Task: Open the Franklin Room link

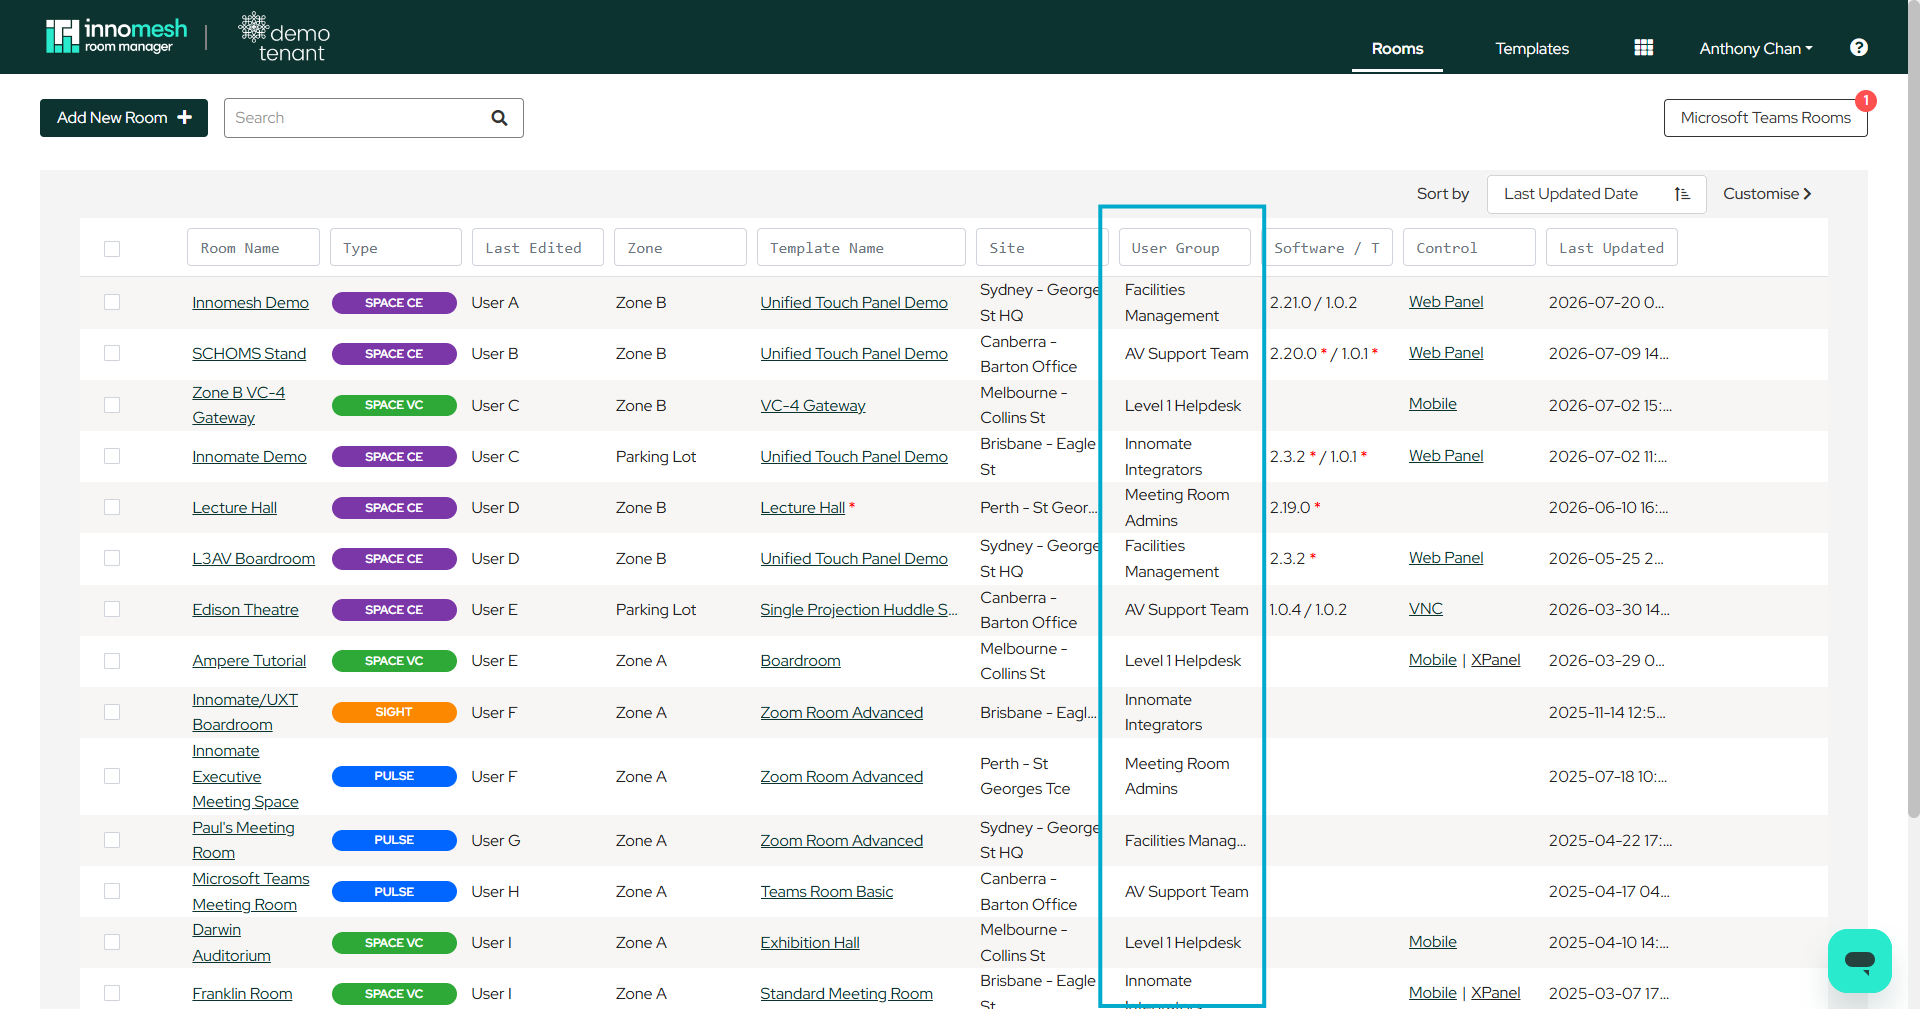Action: click(242, 994)
